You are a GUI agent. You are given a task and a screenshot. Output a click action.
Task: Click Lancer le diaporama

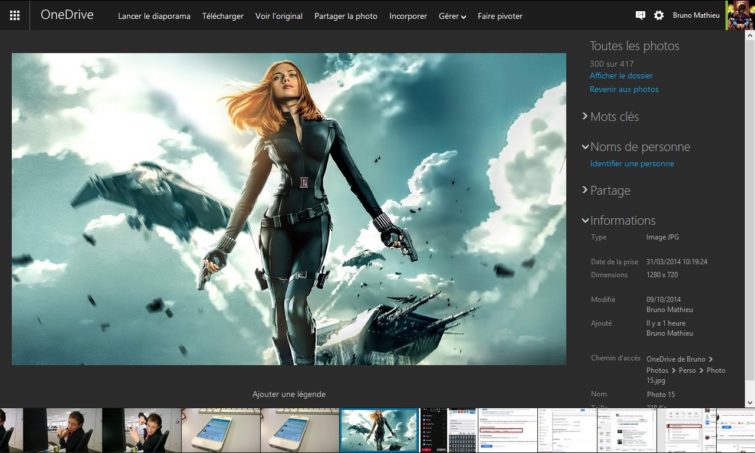pos(154,16)
